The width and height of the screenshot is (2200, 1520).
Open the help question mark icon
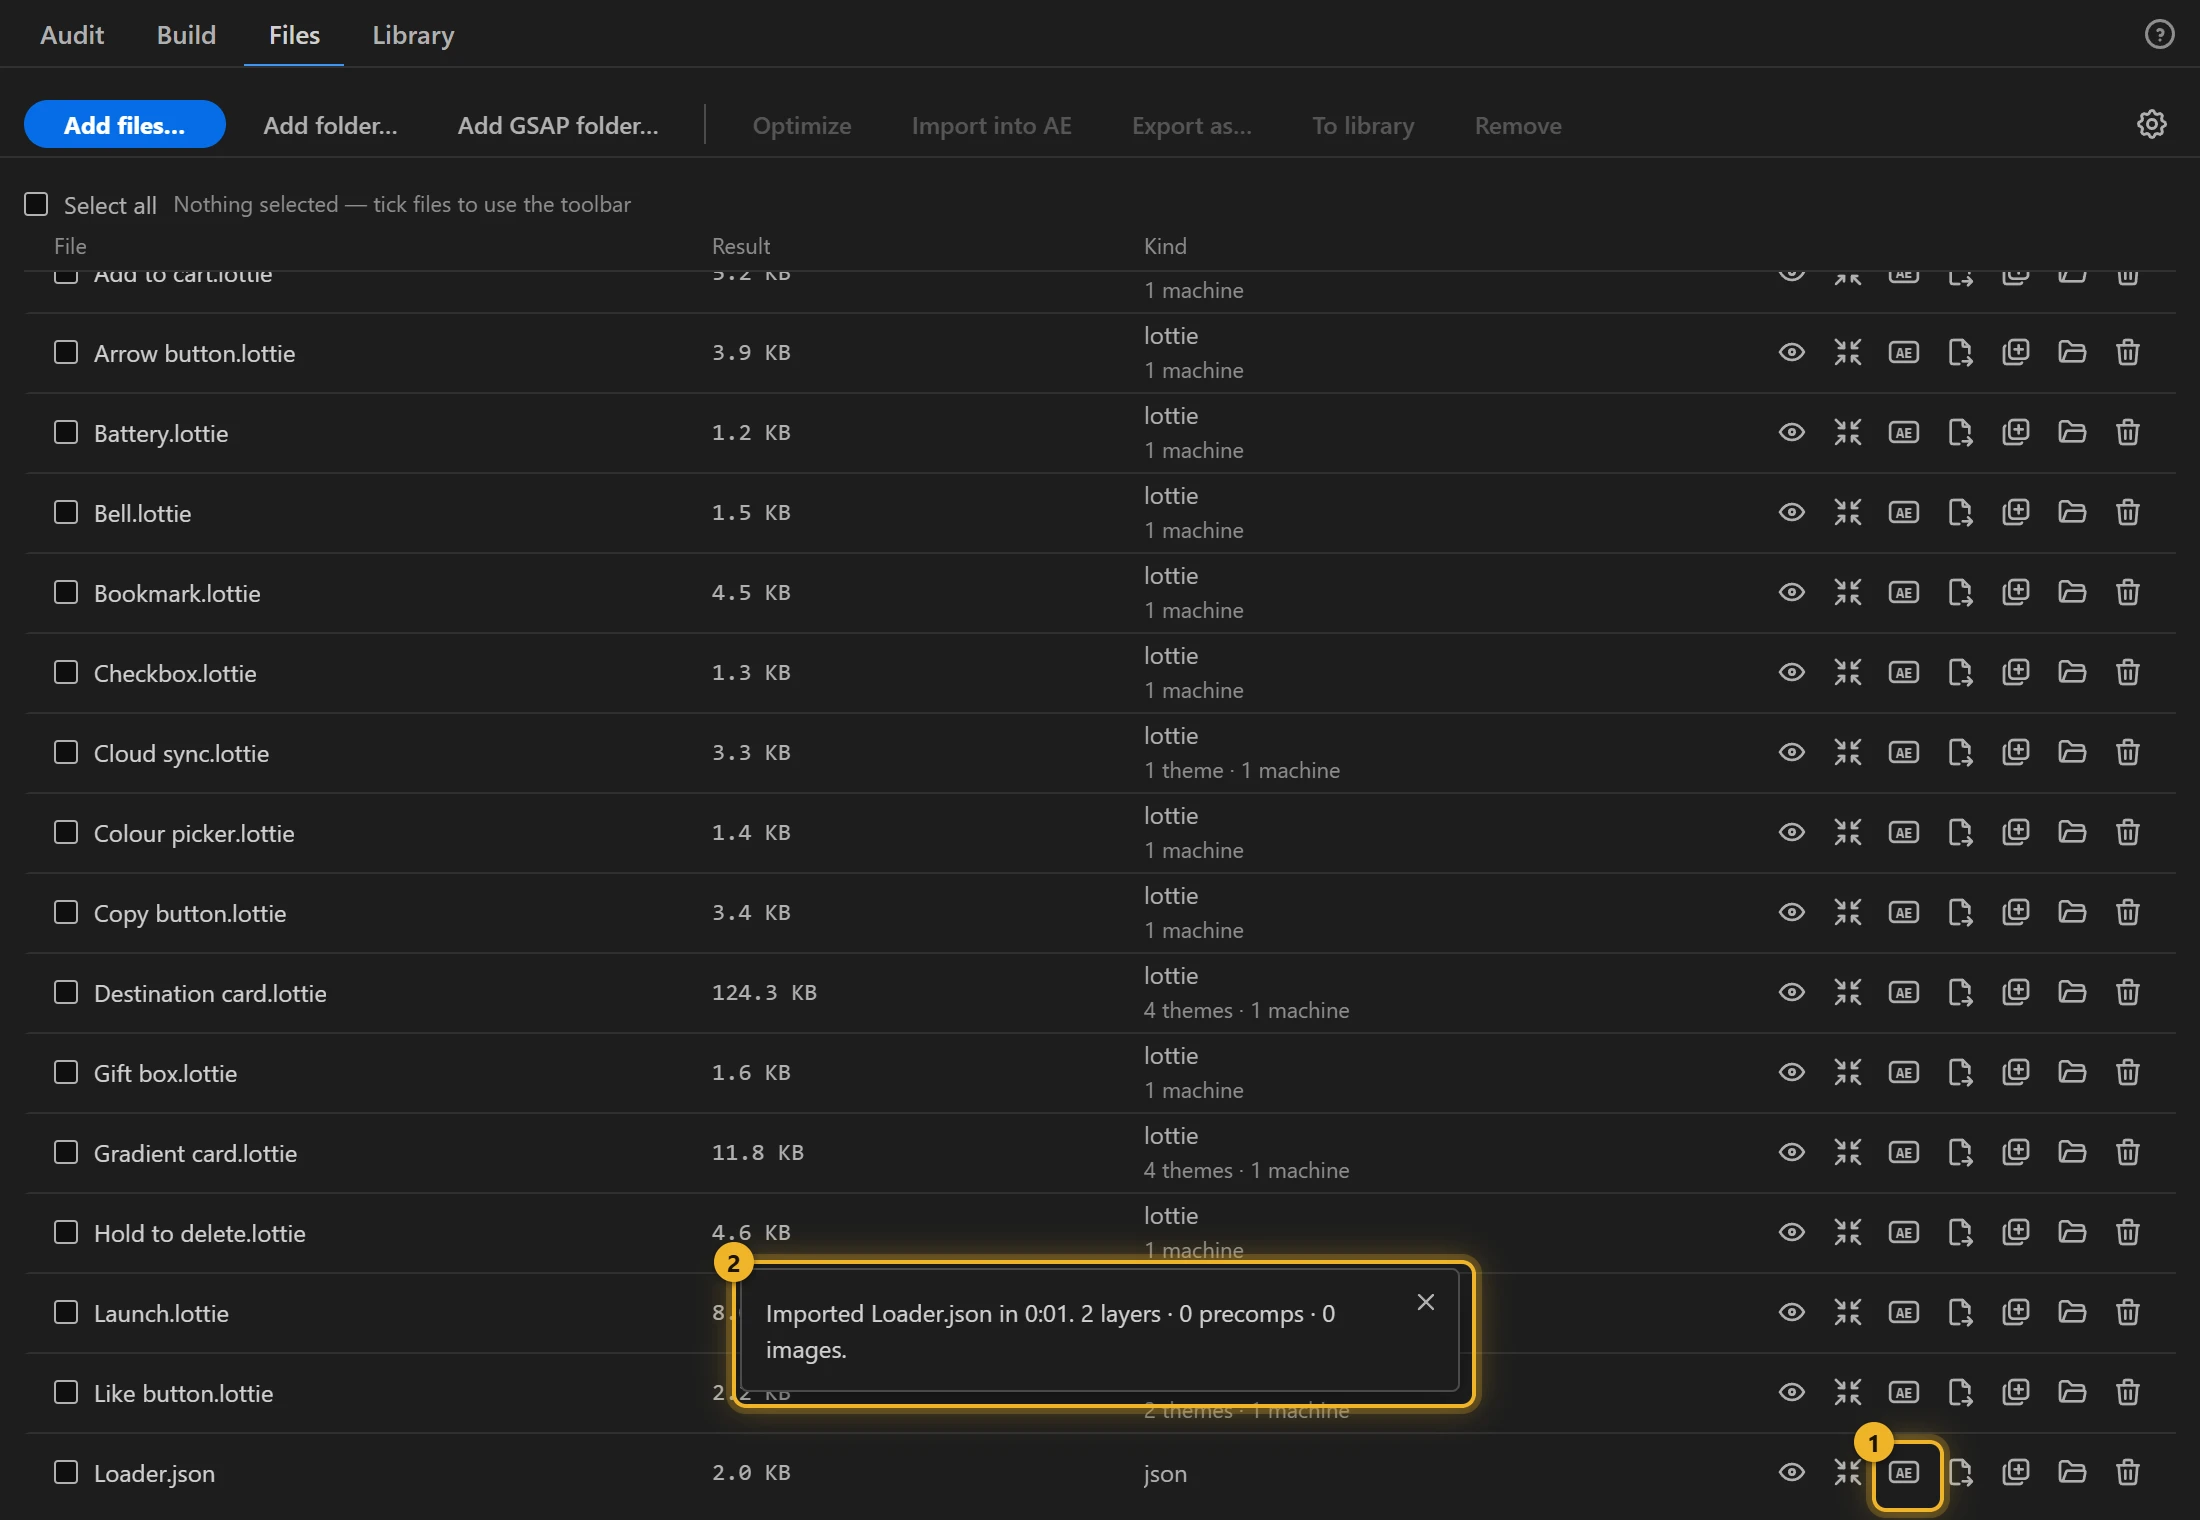pyautogui.click(x=2159, y=34)
